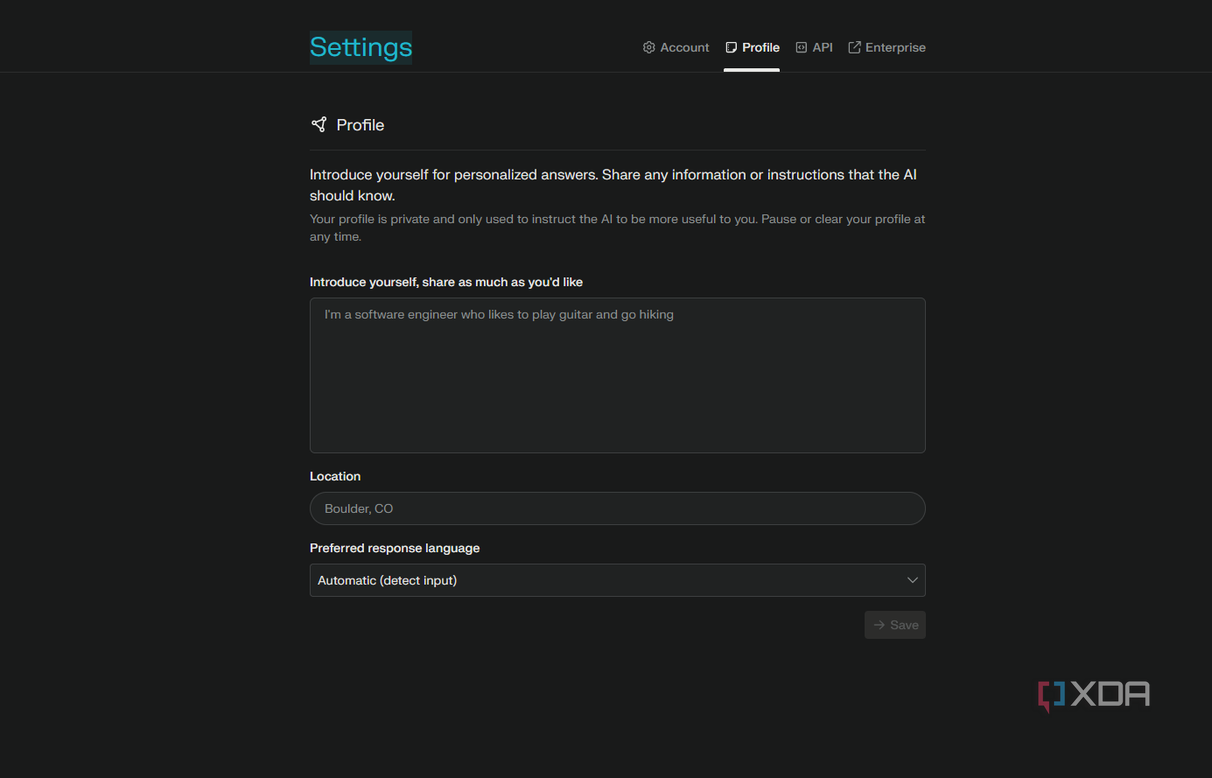Click the Location input field
The width and height of the screenshot is (1212, 778).
618,508
